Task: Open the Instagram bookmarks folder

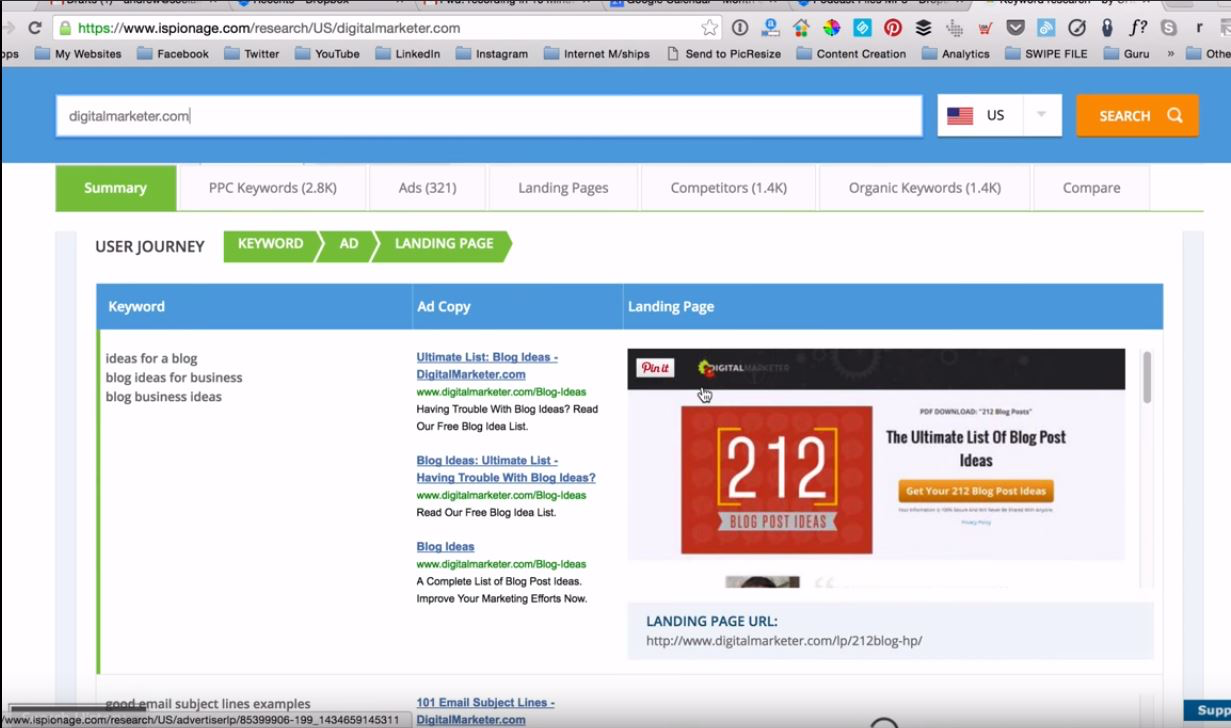Action: 492,54
